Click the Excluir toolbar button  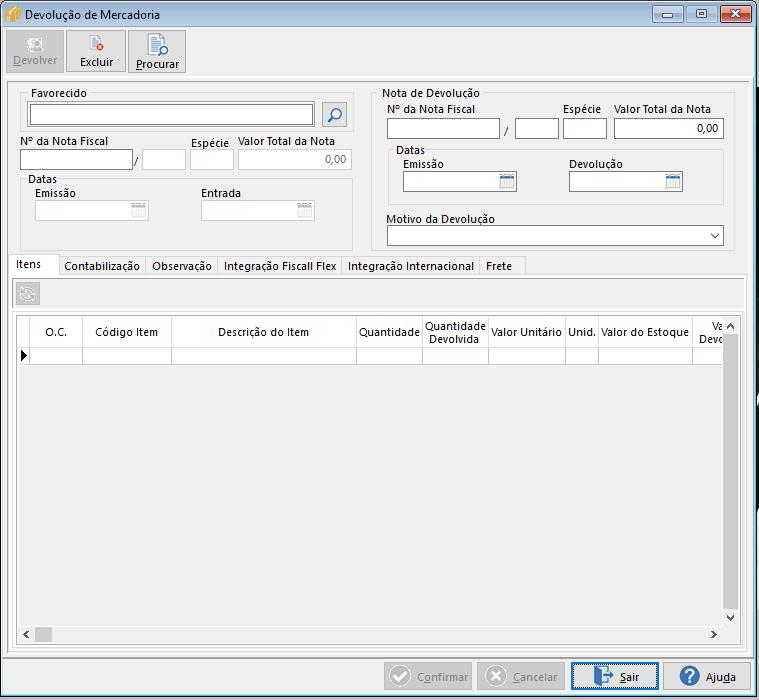point(96,51)
